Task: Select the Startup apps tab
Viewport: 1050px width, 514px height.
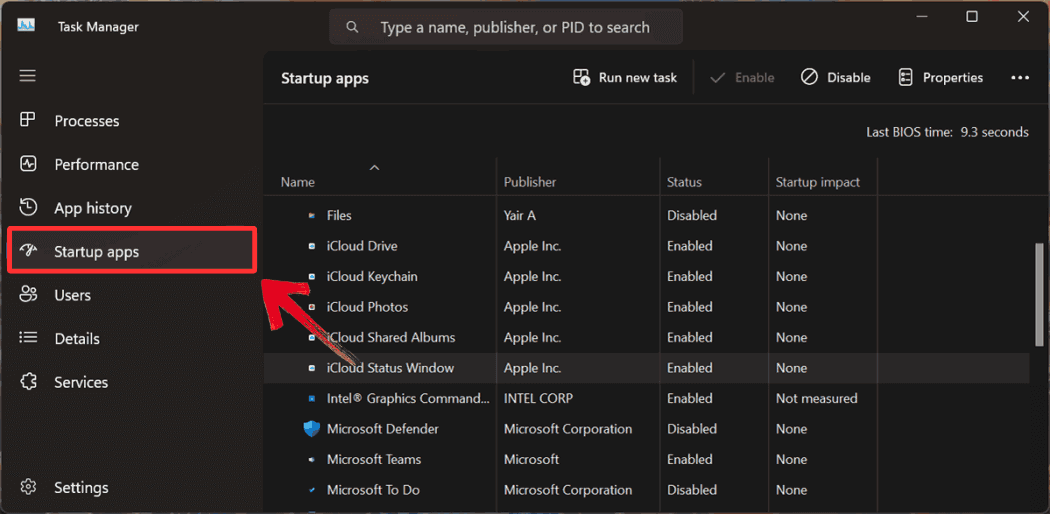Action: point(131,251)
